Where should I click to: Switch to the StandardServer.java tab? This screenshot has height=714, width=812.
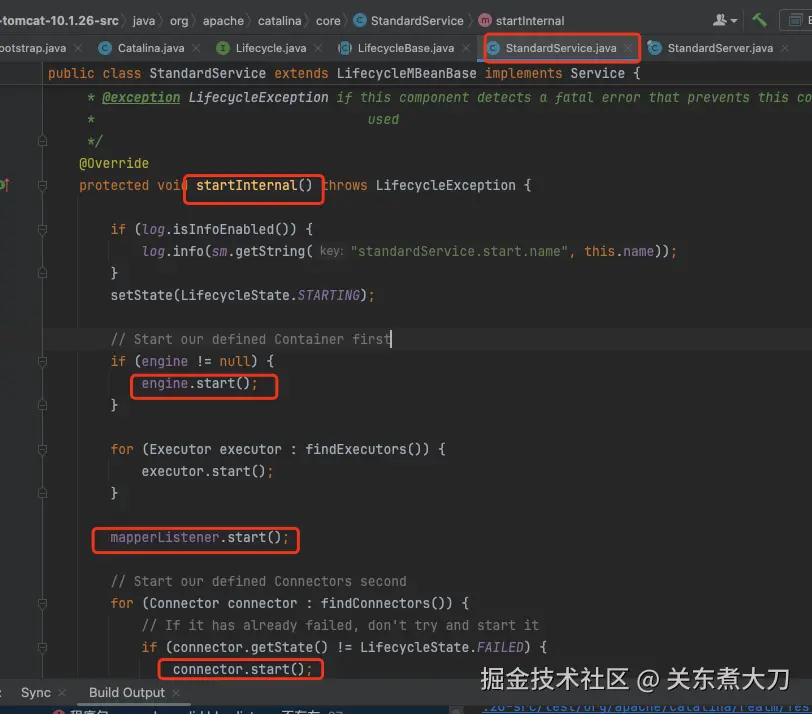click(x=720, y=48)
